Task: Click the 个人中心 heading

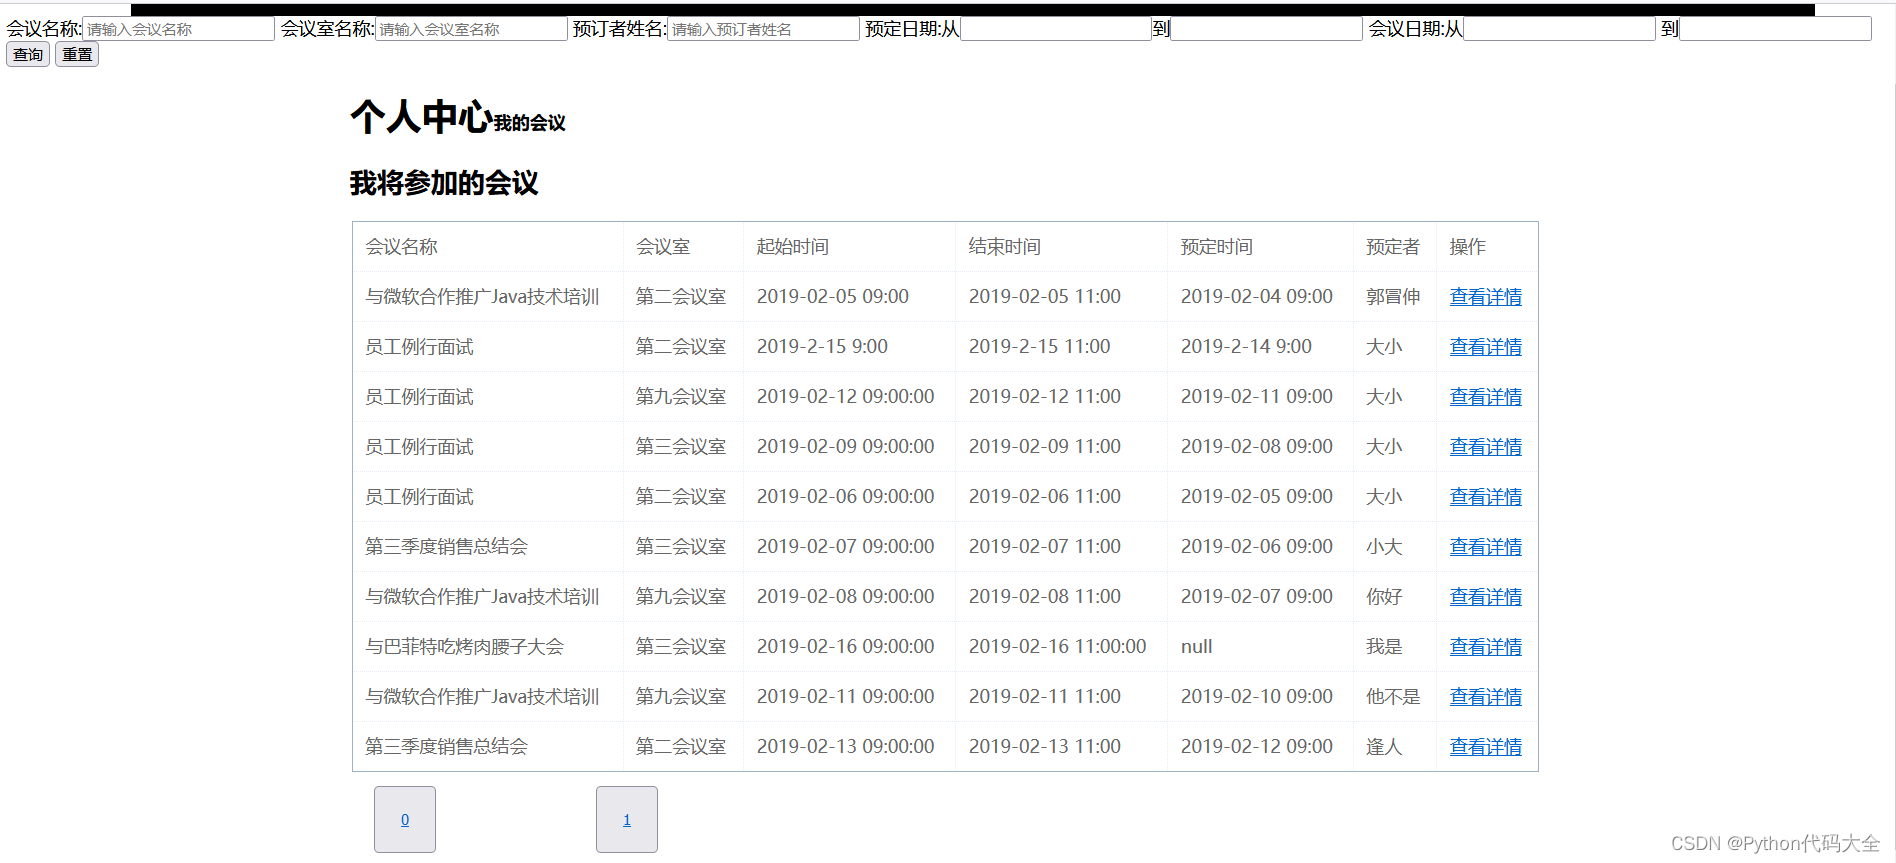Action: 421,117
